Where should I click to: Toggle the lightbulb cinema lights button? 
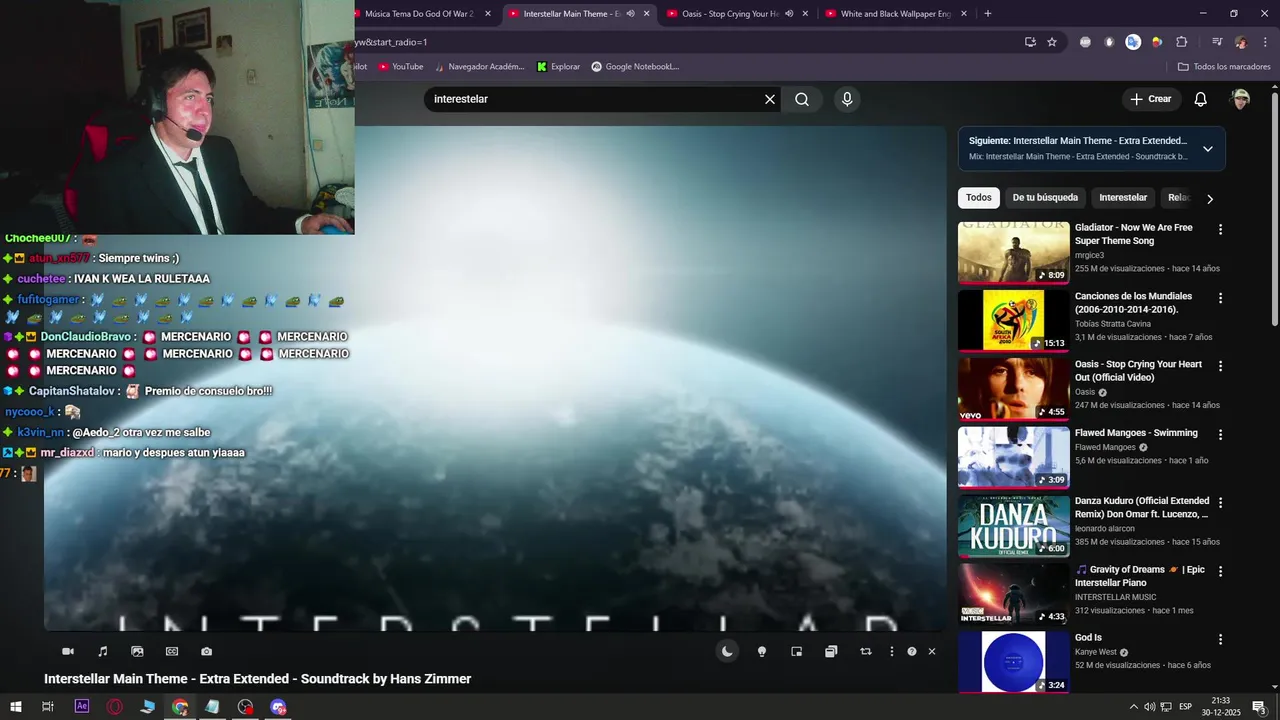click(x=762, y=651)
